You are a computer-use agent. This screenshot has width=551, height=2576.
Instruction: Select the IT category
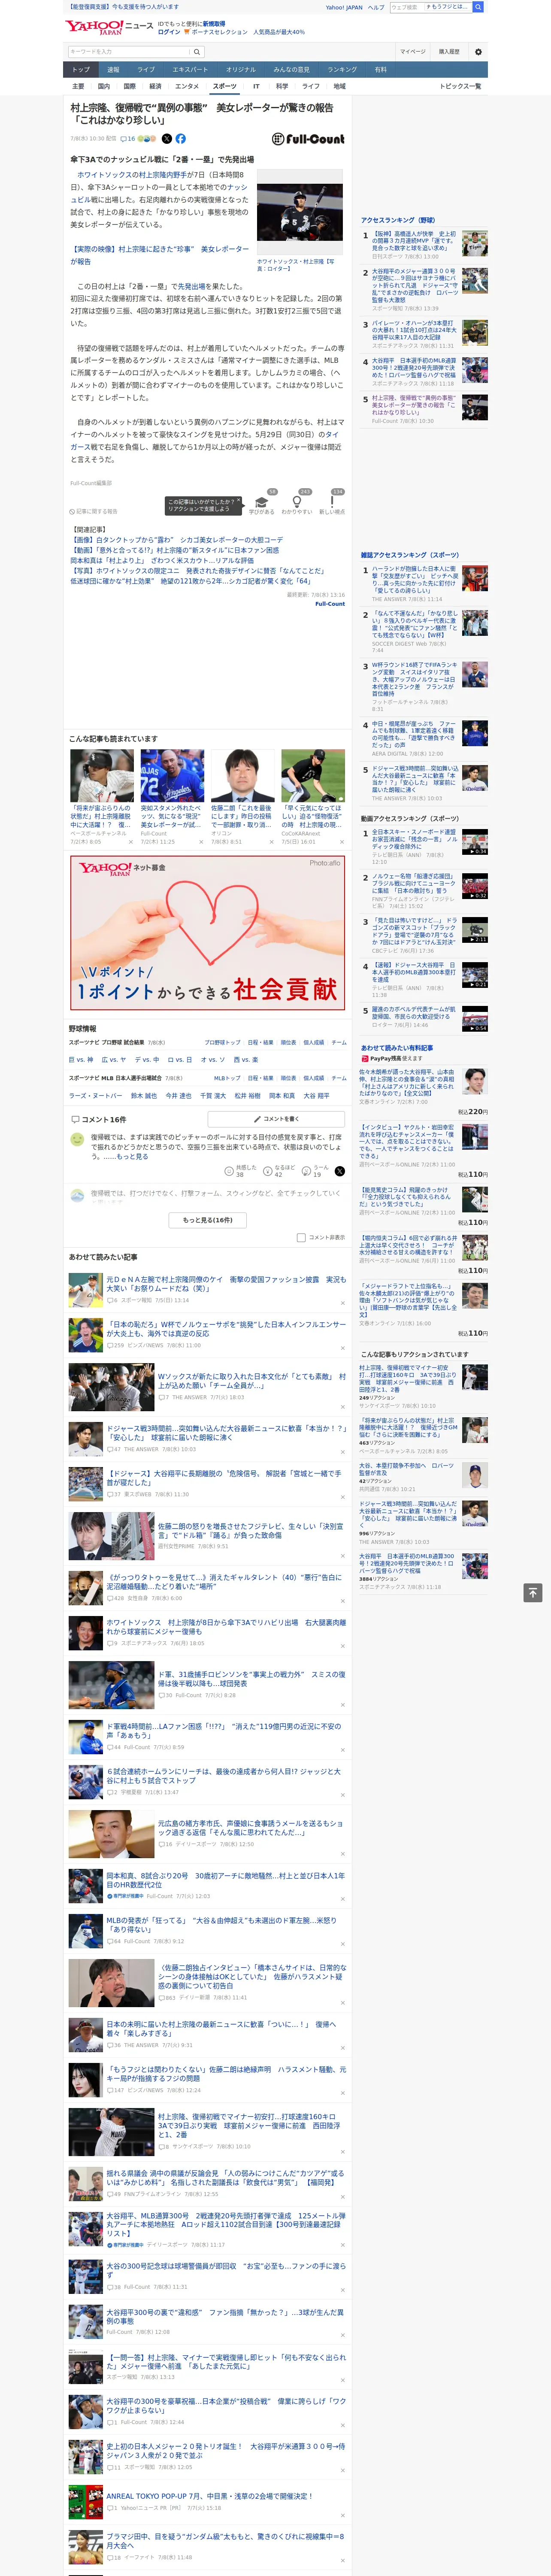pos(256,86)
